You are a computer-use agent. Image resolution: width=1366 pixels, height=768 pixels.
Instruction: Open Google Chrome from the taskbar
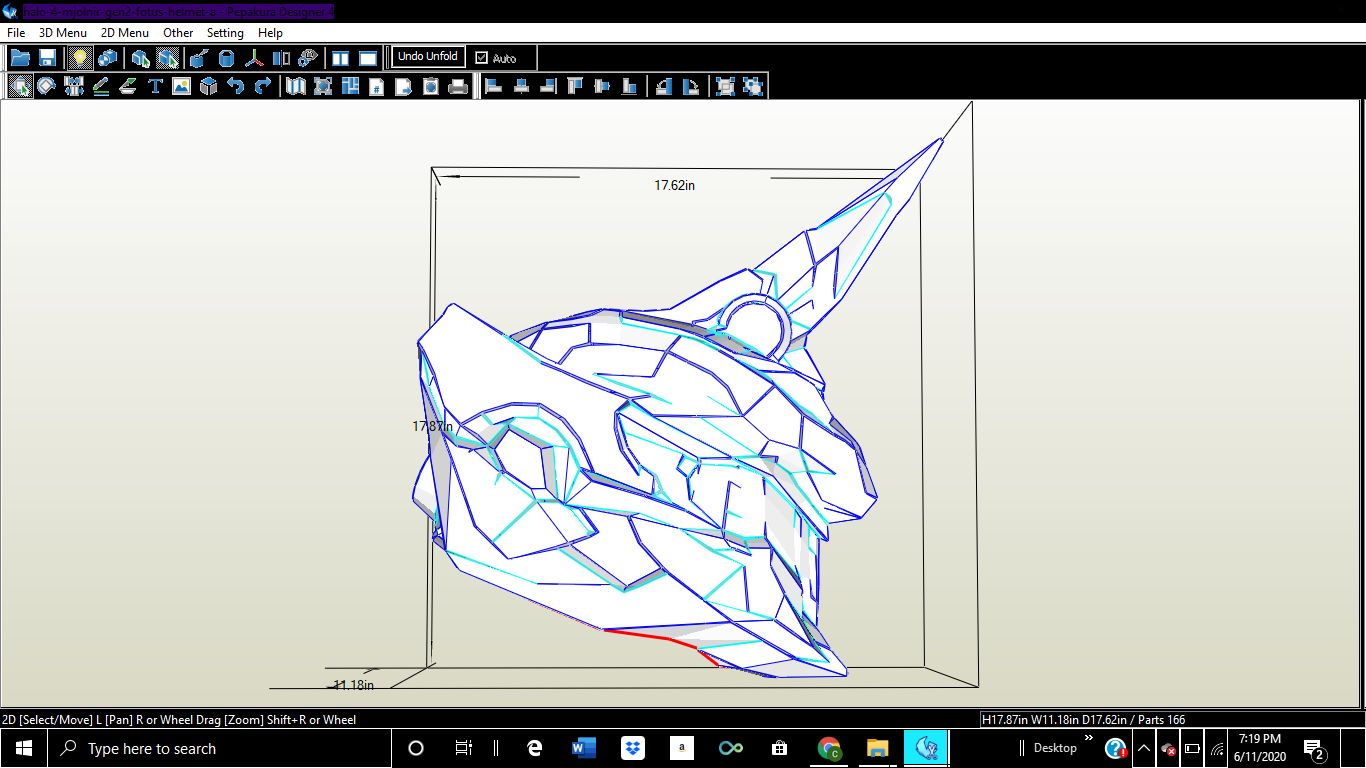tap(828, 748)
